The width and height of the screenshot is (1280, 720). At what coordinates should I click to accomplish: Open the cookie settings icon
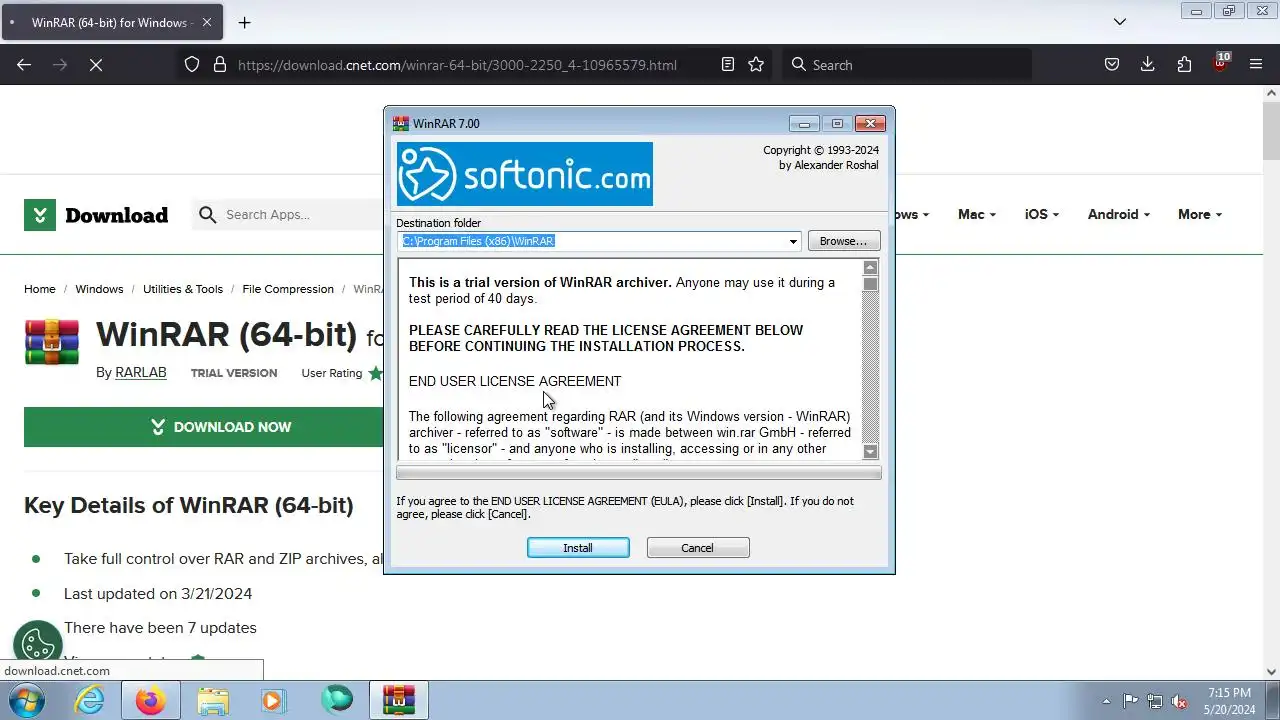click(38, 645)
